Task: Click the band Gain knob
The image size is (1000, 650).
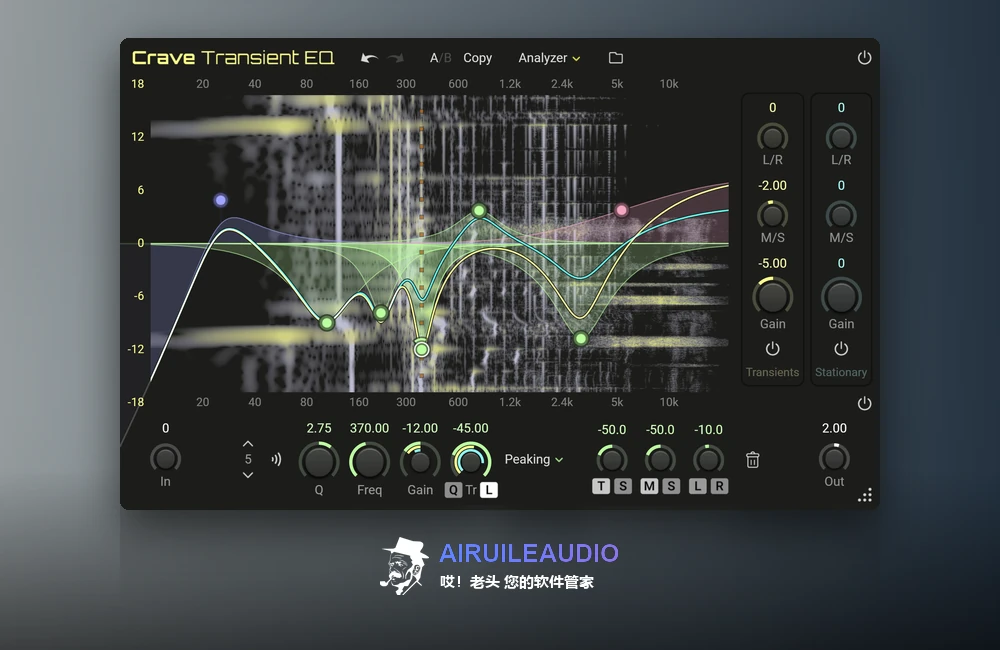Action: coord(420,461)
